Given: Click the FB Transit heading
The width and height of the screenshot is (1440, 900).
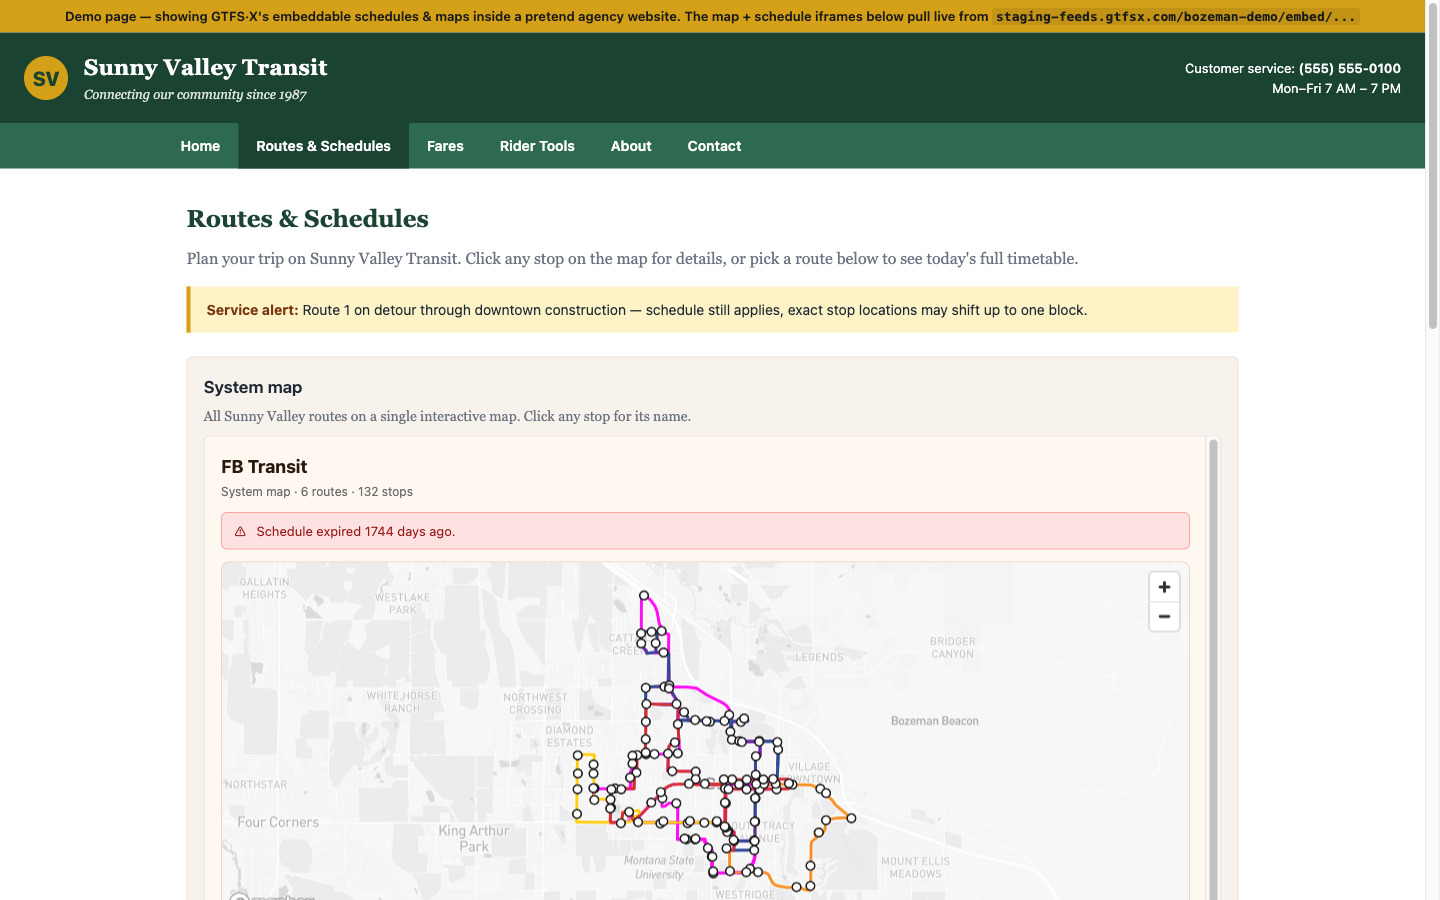Looking at the screenshot, I should click(x=264, y=467).
